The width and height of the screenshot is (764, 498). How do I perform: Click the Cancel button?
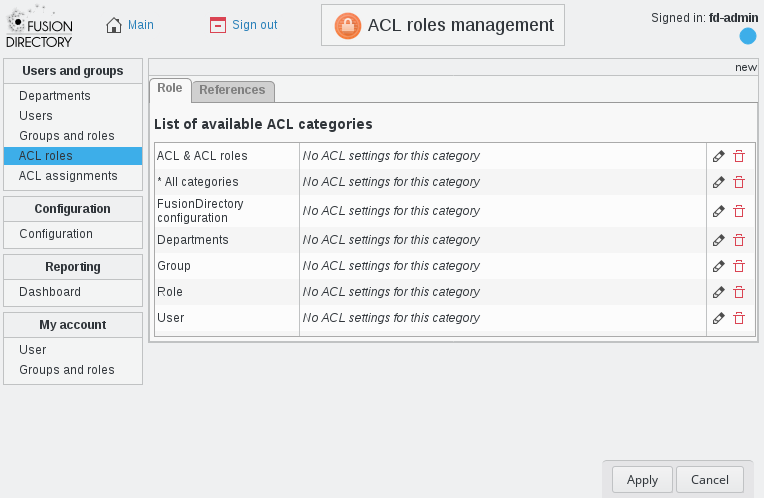pyautogui.click(x=710, y=480)
